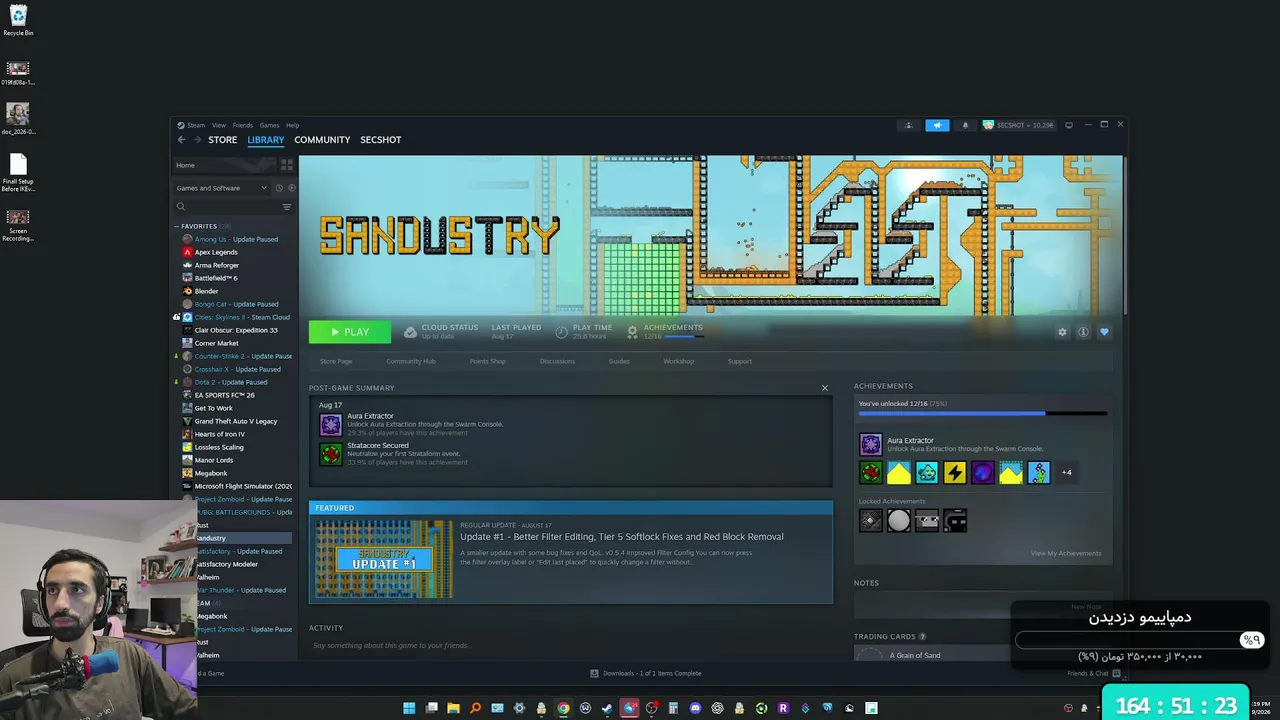1280x720 pixels.
Task: Open the blue announcements megaphone button
Action: tap(937, 125)
